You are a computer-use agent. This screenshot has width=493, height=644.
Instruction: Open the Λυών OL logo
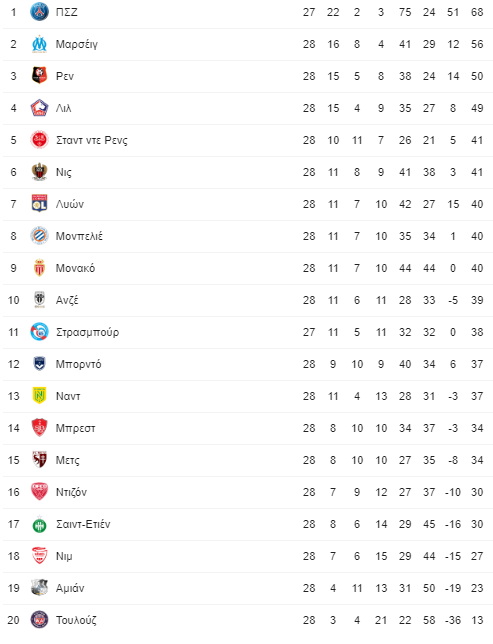[x=39, y=204]
